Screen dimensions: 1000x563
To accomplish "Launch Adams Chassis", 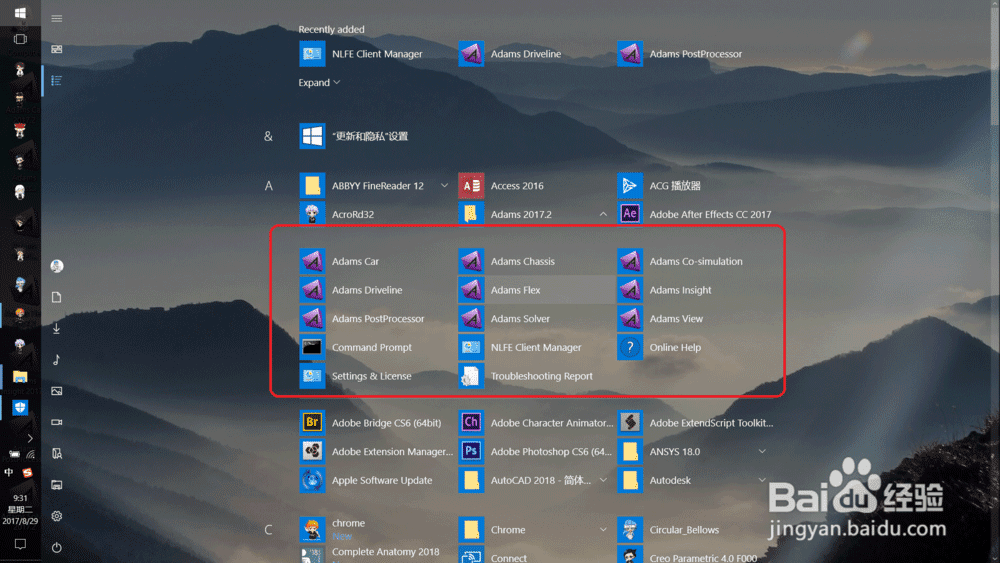I will [536, 261].
